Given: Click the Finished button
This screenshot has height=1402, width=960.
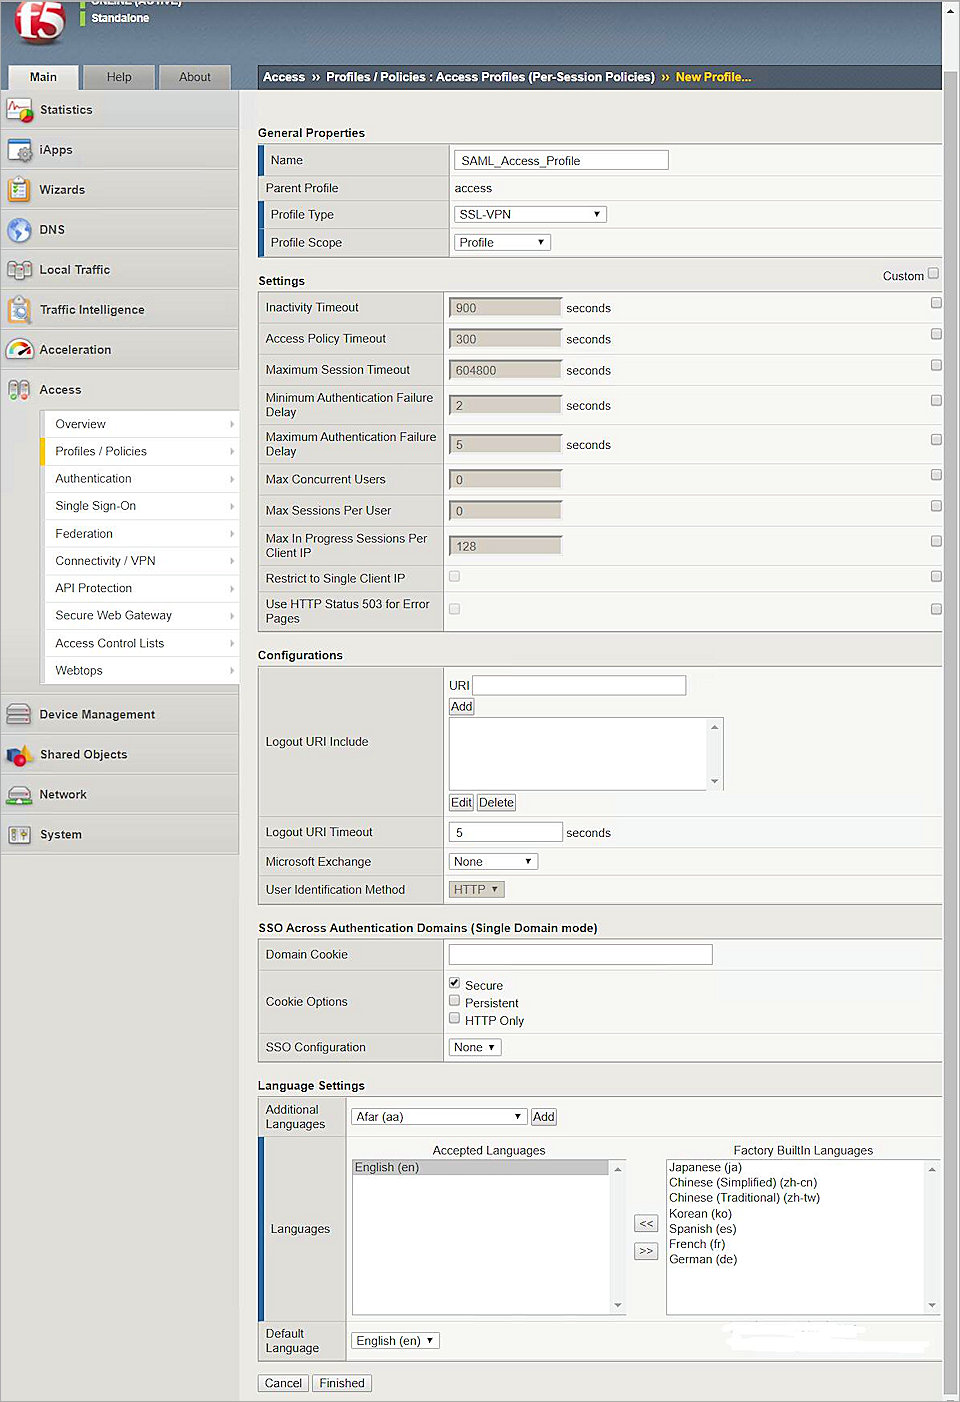Looking at the screenshot, I should click(341, 1383).
